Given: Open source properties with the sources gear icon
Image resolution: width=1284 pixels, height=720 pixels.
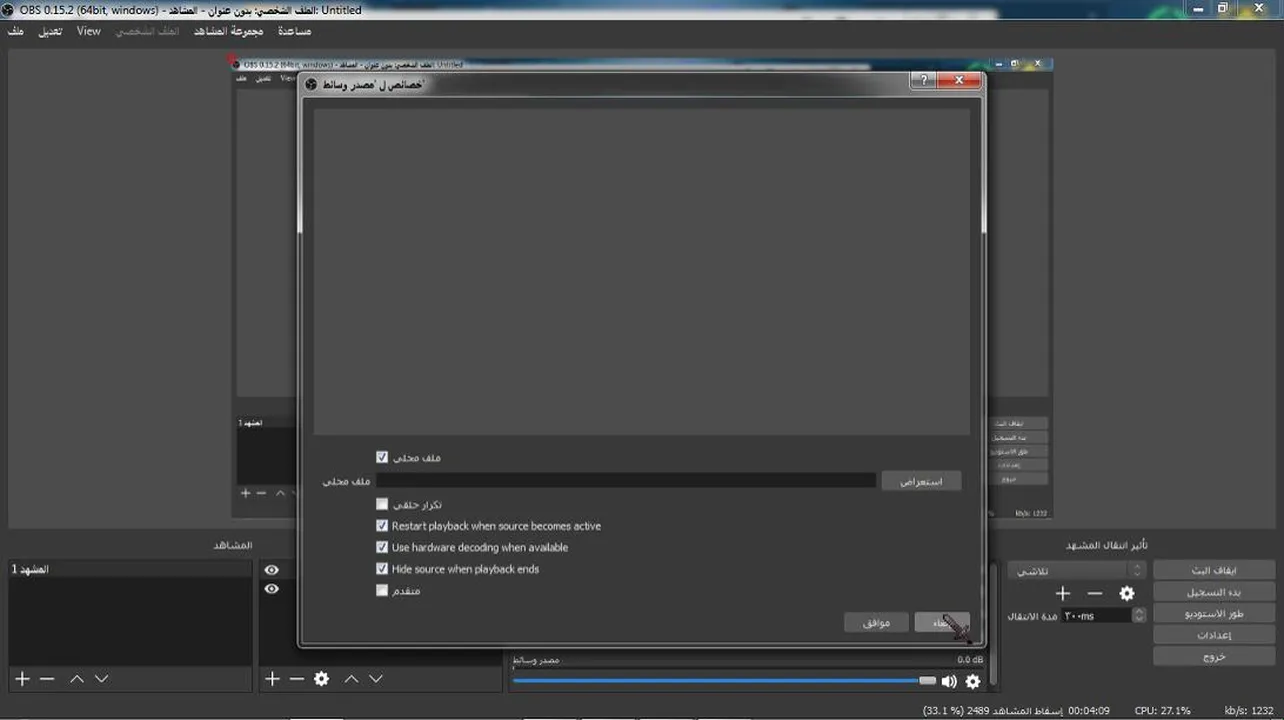Looking at the screenshot, I should [321, 679].
